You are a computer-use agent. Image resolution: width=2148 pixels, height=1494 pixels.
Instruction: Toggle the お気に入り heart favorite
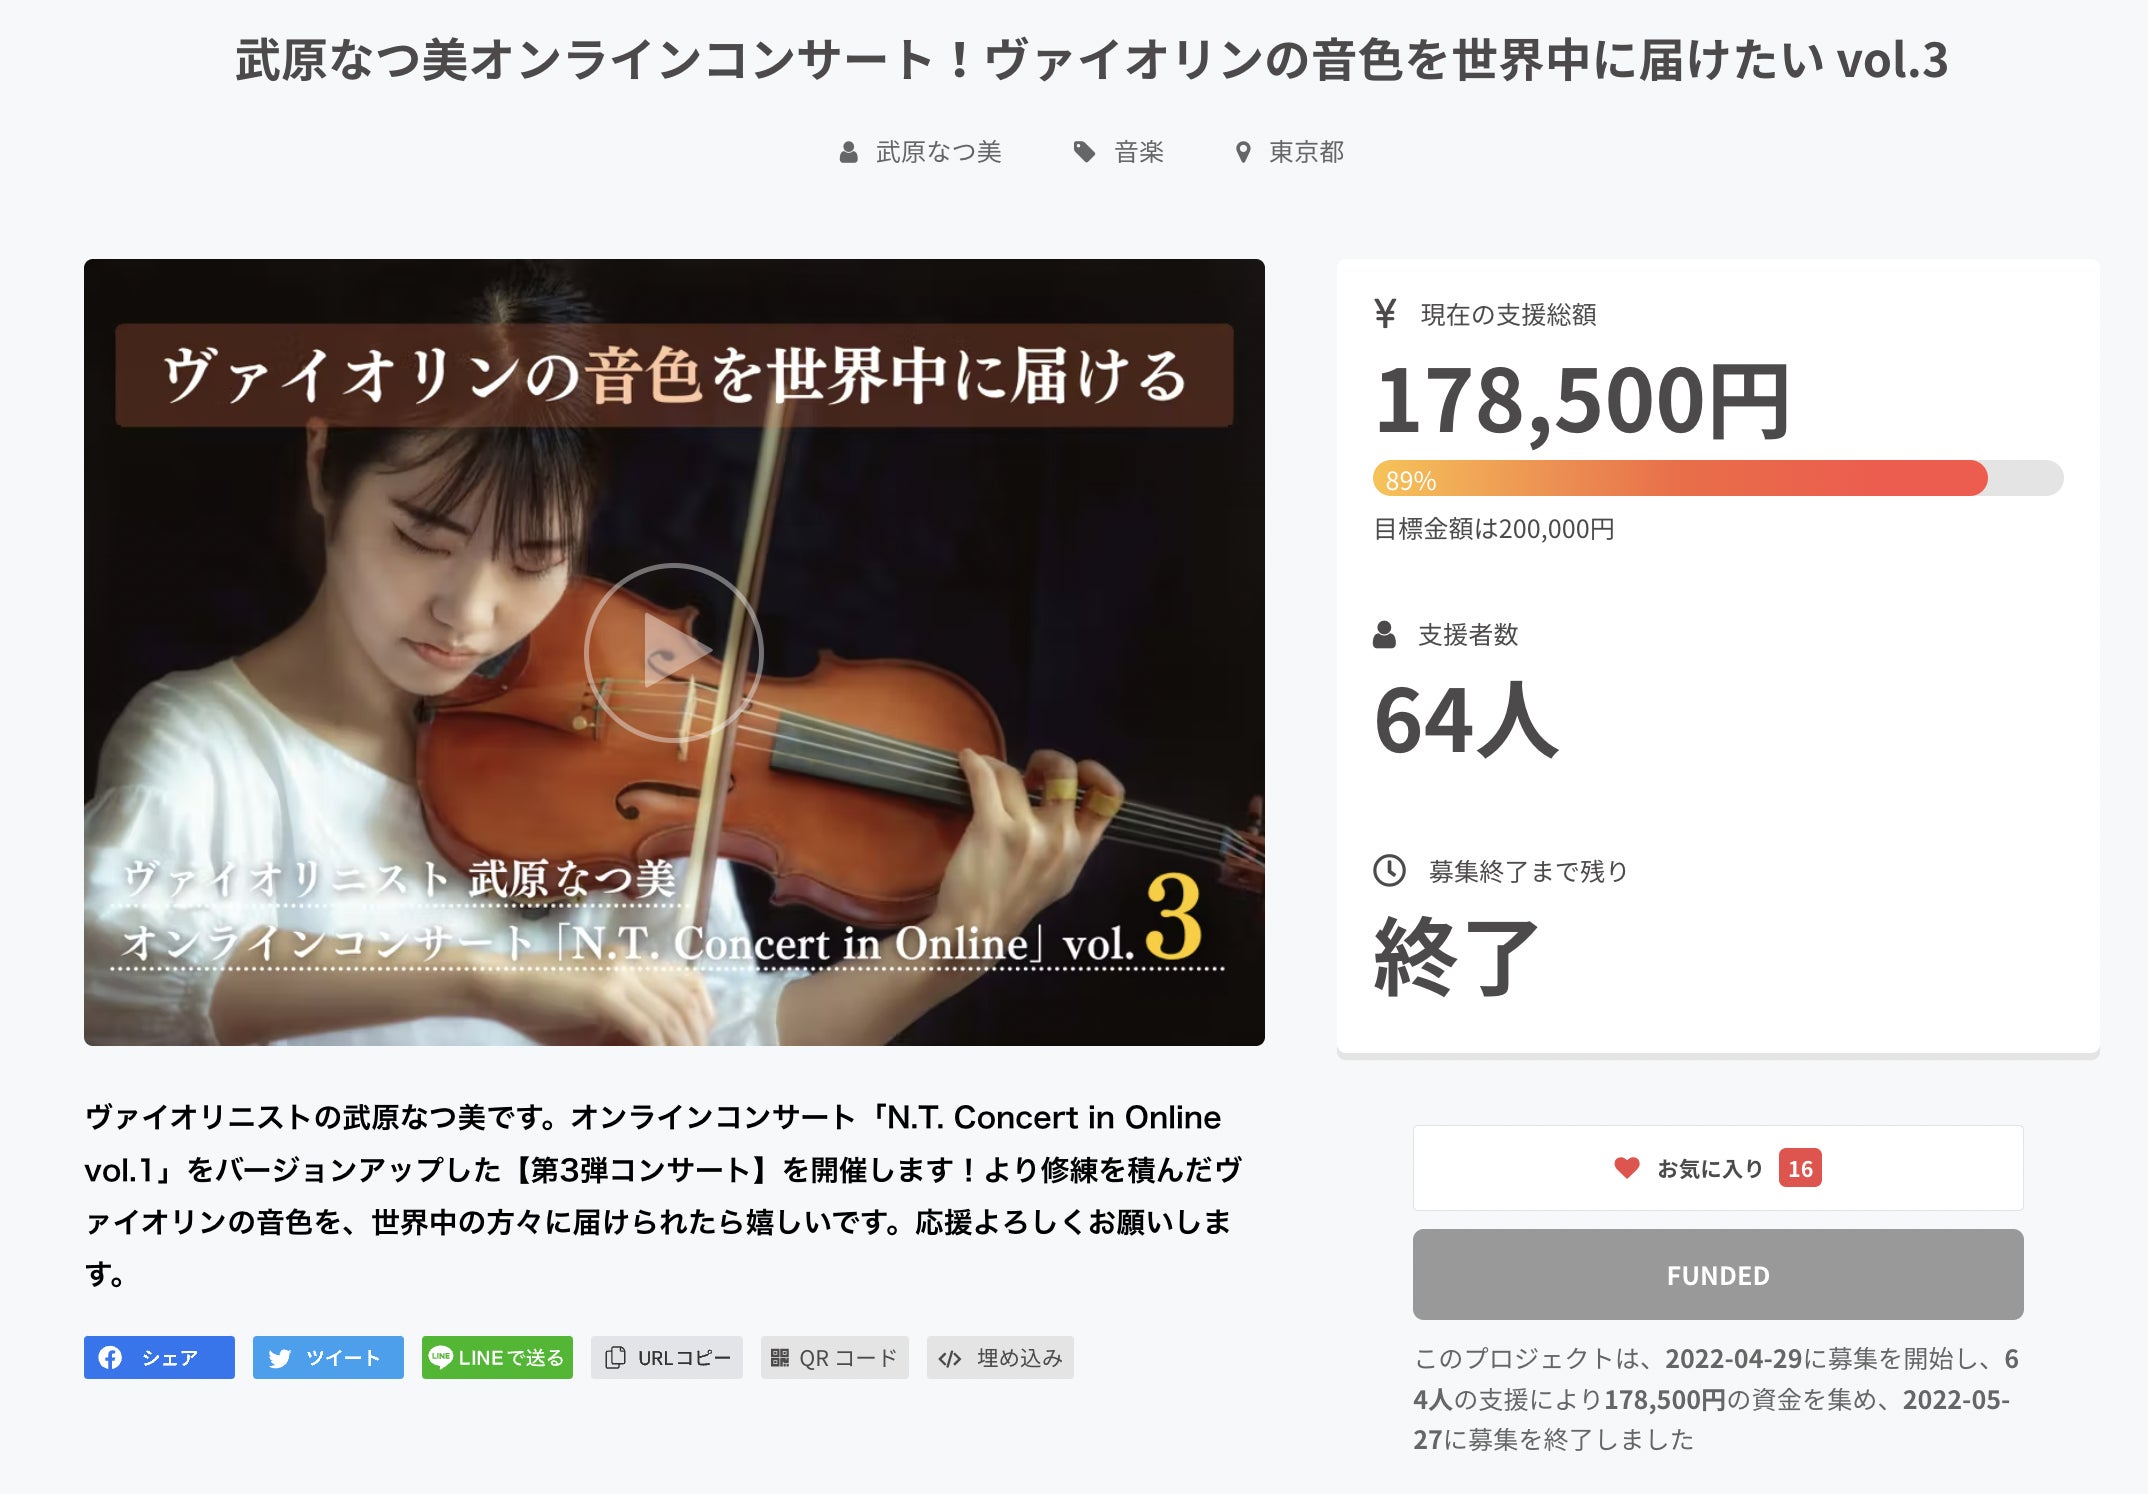1627,1168
